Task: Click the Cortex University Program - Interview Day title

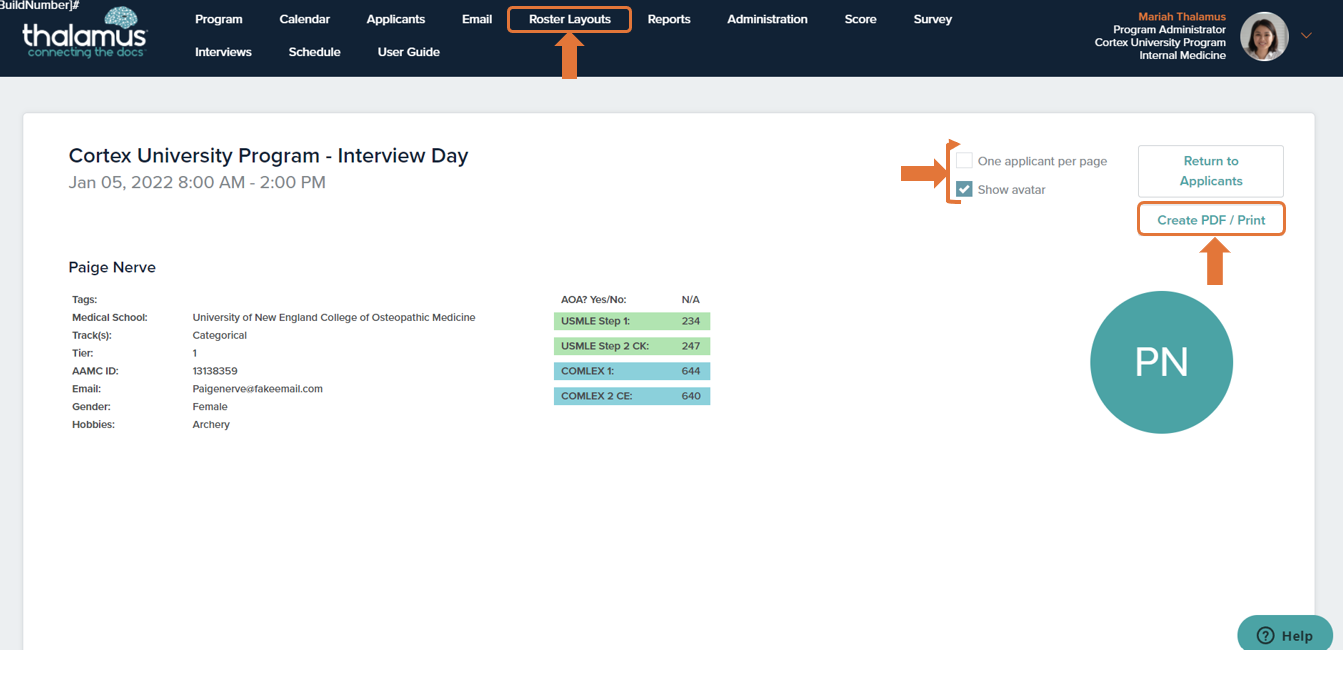Action: [x=268, y=156]
